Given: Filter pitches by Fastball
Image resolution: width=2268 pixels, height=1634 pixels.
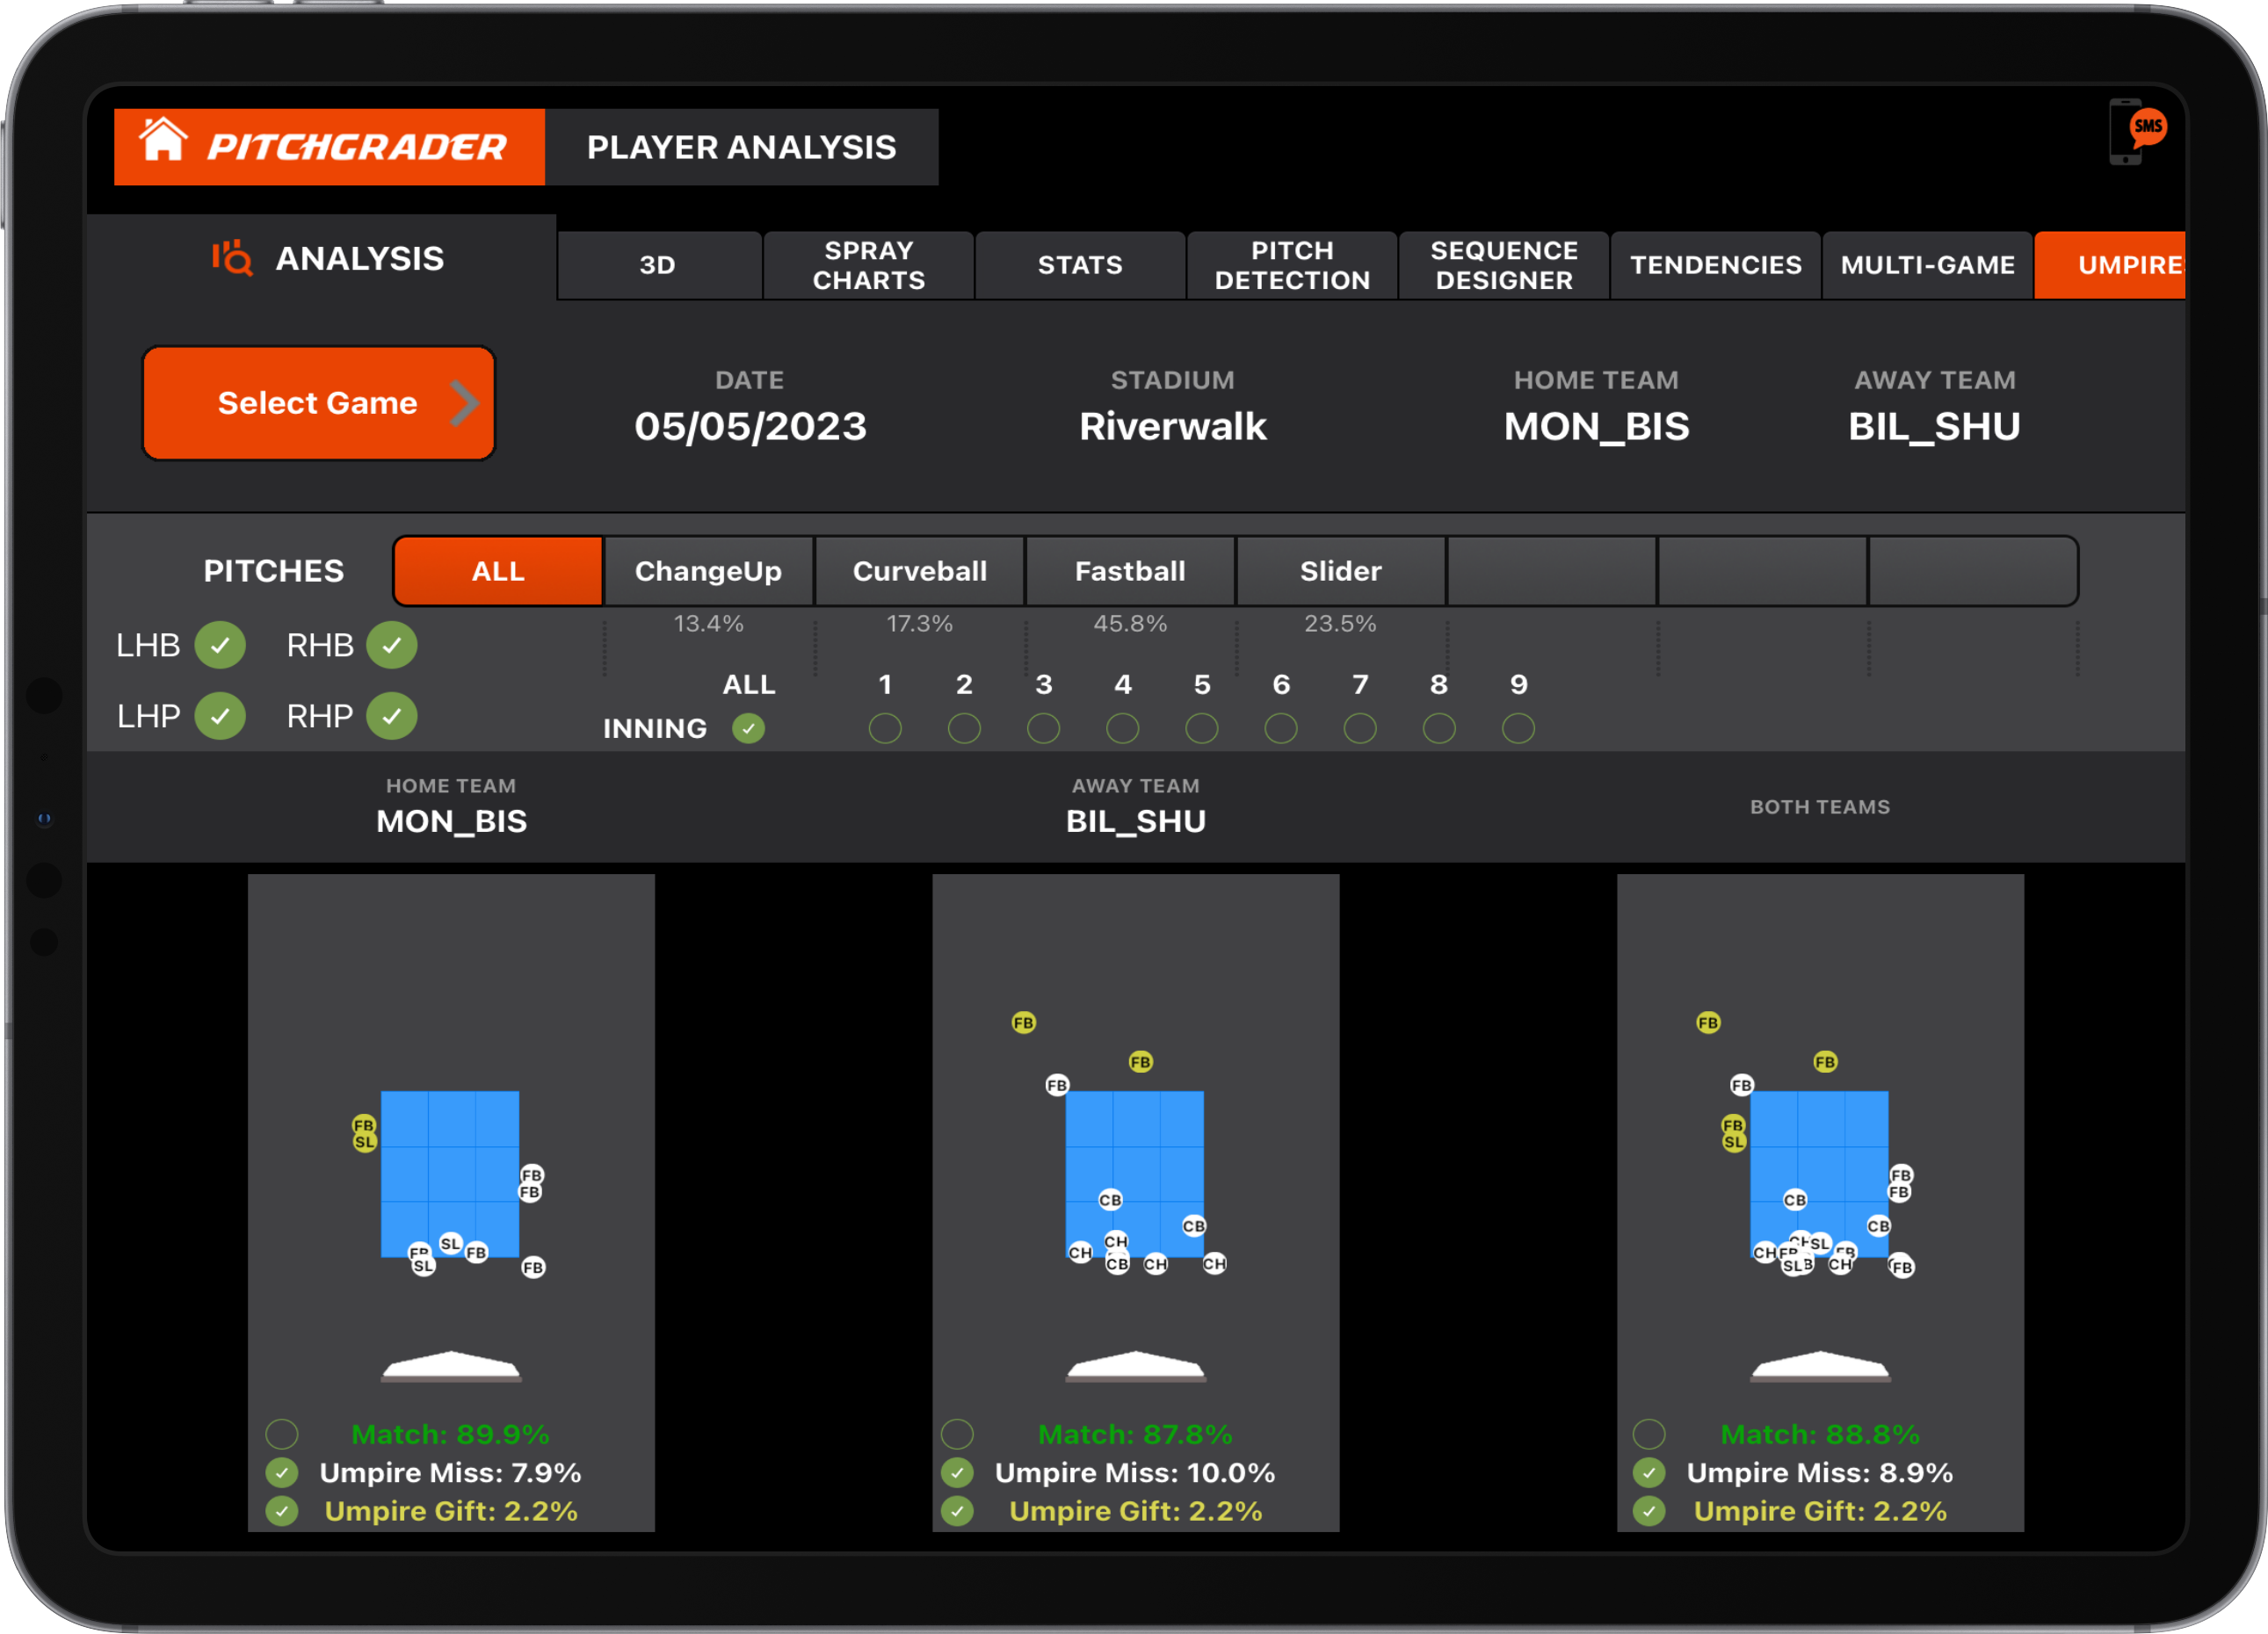Looking at the screenshot, I should click(x=1130, y=571).
